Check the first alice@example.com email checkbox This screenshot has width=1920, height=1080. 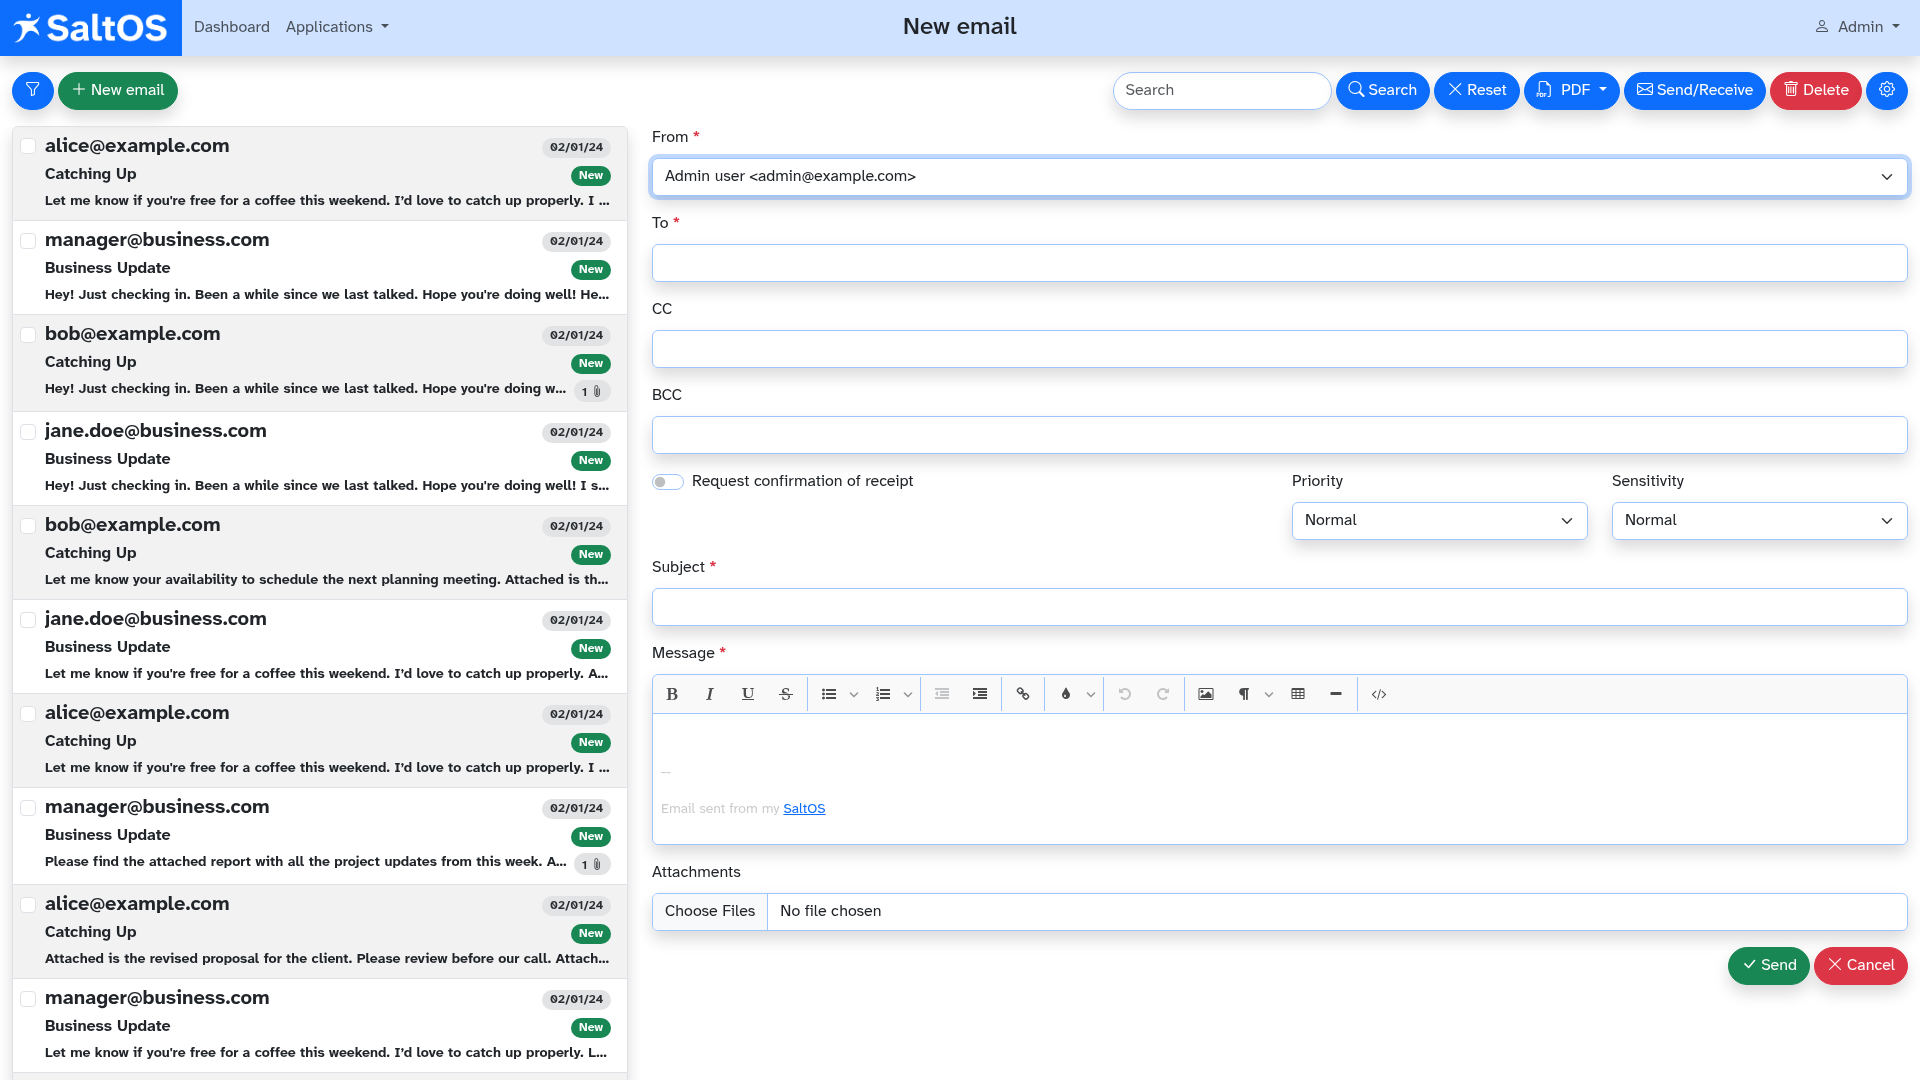(x=28, y=146)
